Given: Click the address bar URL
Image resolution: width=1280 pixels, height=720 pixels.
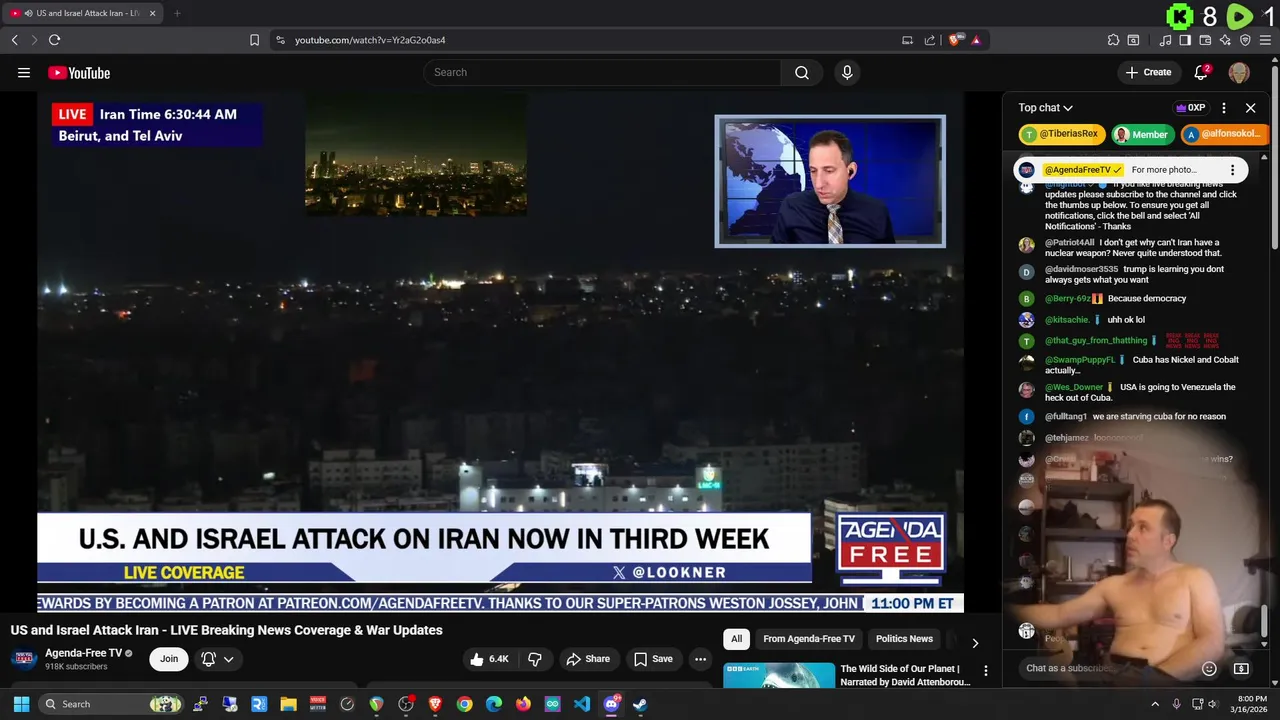Looking at the screenshot, I should point(370,40).
